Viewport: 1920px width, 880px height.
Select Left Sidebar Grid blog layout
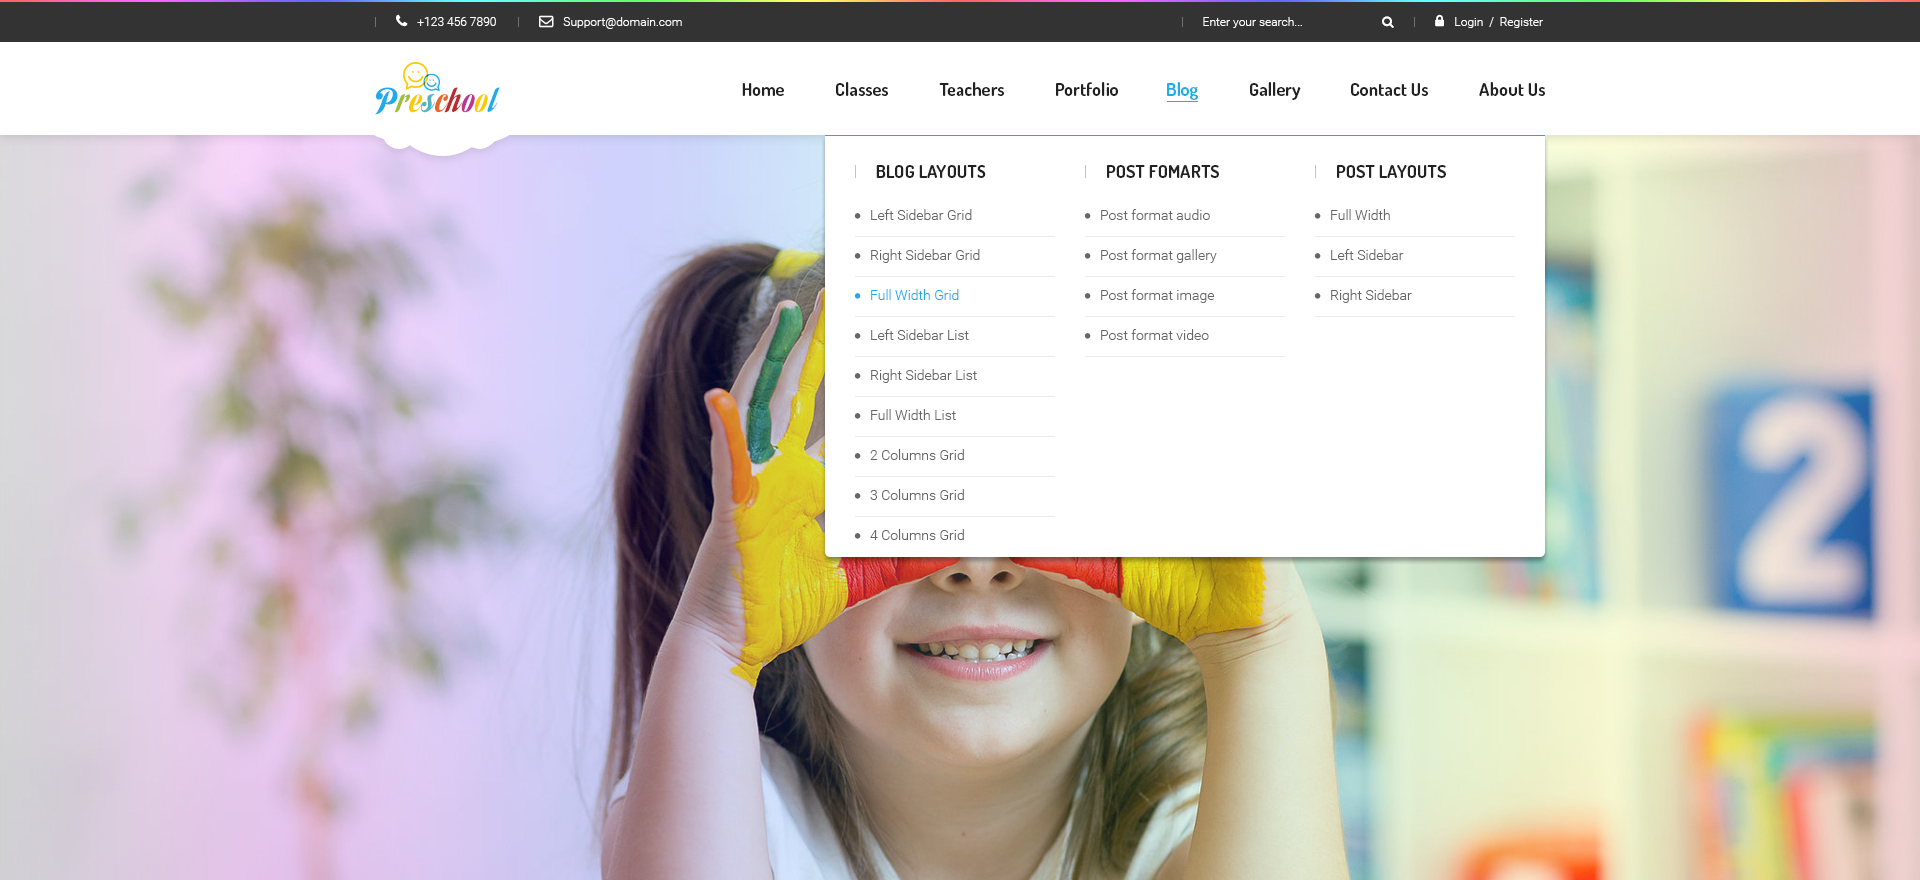click(921, 215)
